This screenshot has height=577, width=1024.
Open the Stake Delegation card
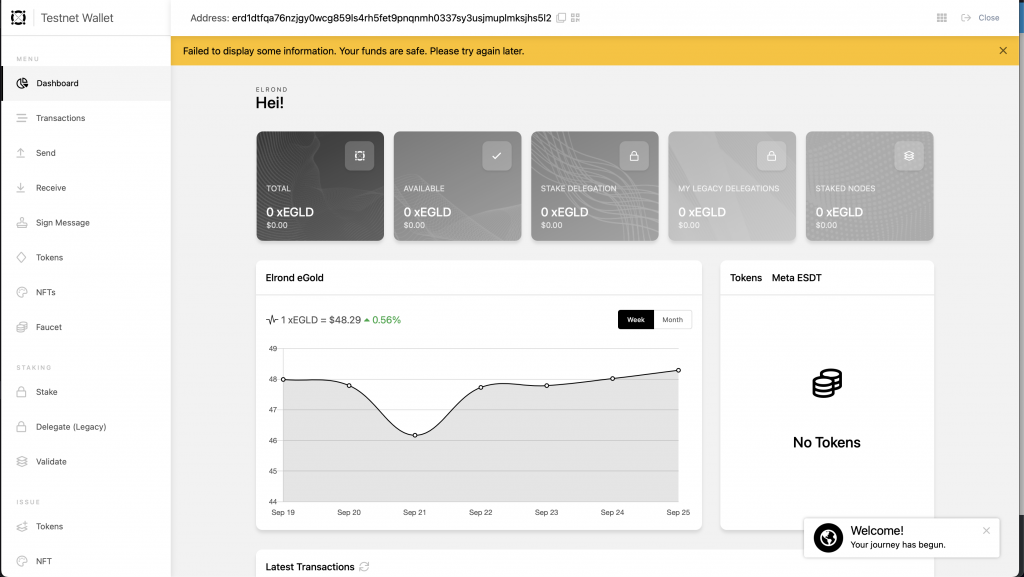[595, 186]
